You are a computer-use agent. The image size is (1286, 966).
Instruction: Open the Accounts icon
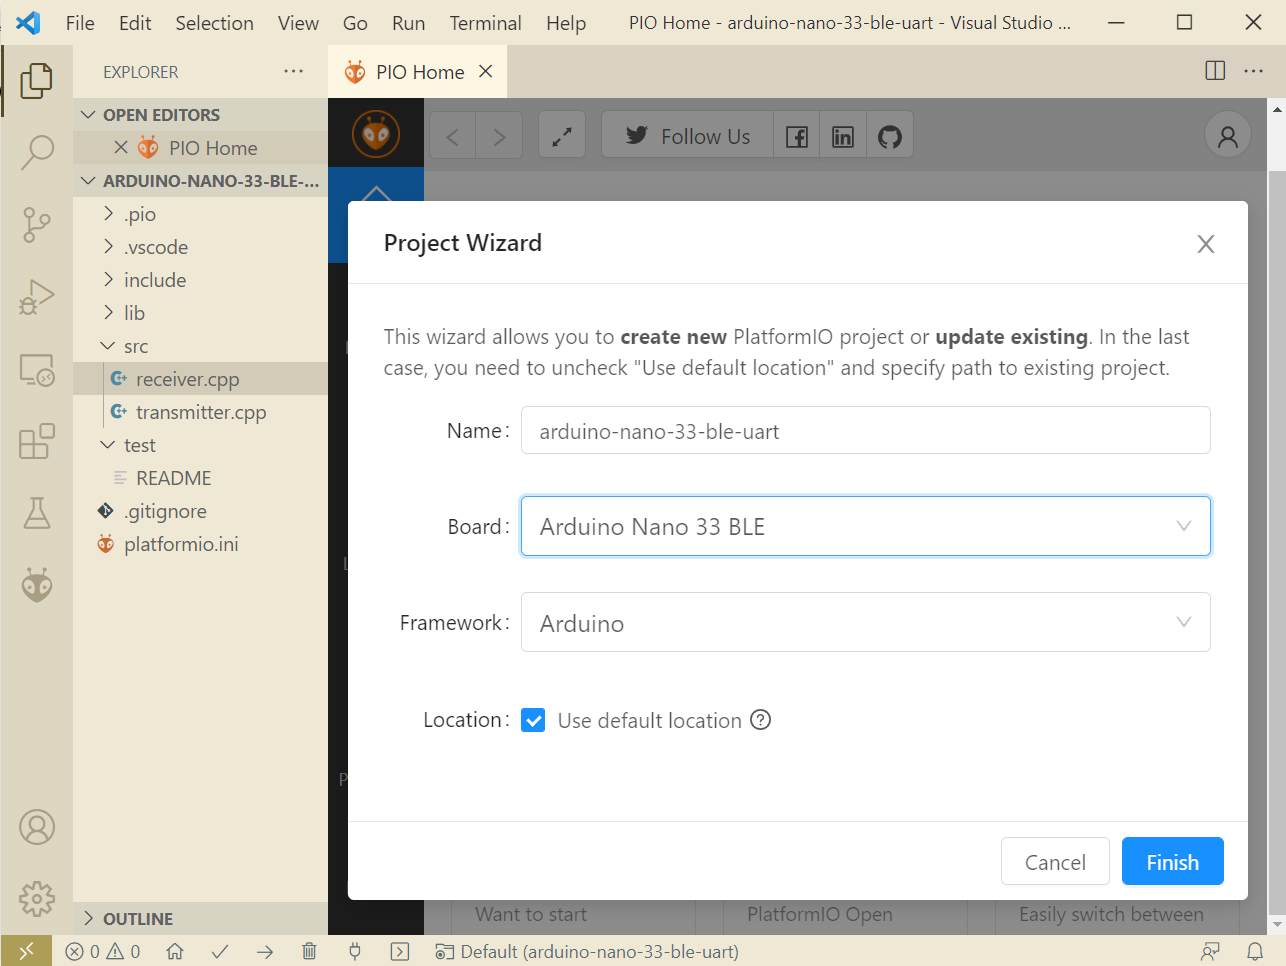[x=37, y=827]
